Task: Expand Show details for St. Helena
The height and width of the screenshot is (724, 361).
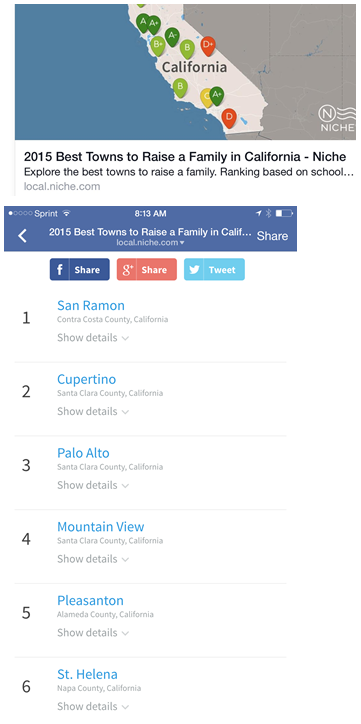Action: point(93,706)
